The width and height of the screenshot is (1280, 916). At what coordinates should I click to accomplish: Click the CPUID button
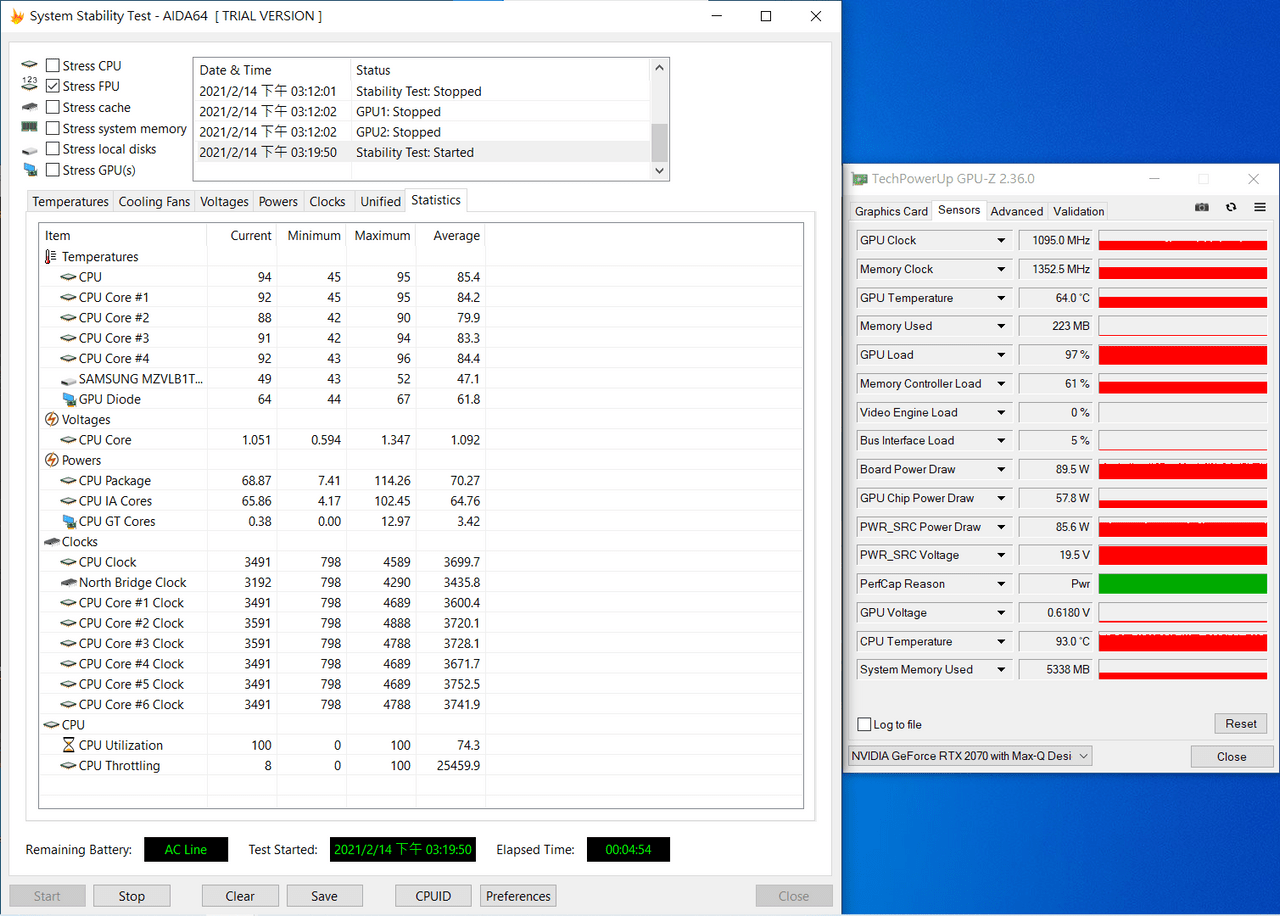click(x=433, y=896)
